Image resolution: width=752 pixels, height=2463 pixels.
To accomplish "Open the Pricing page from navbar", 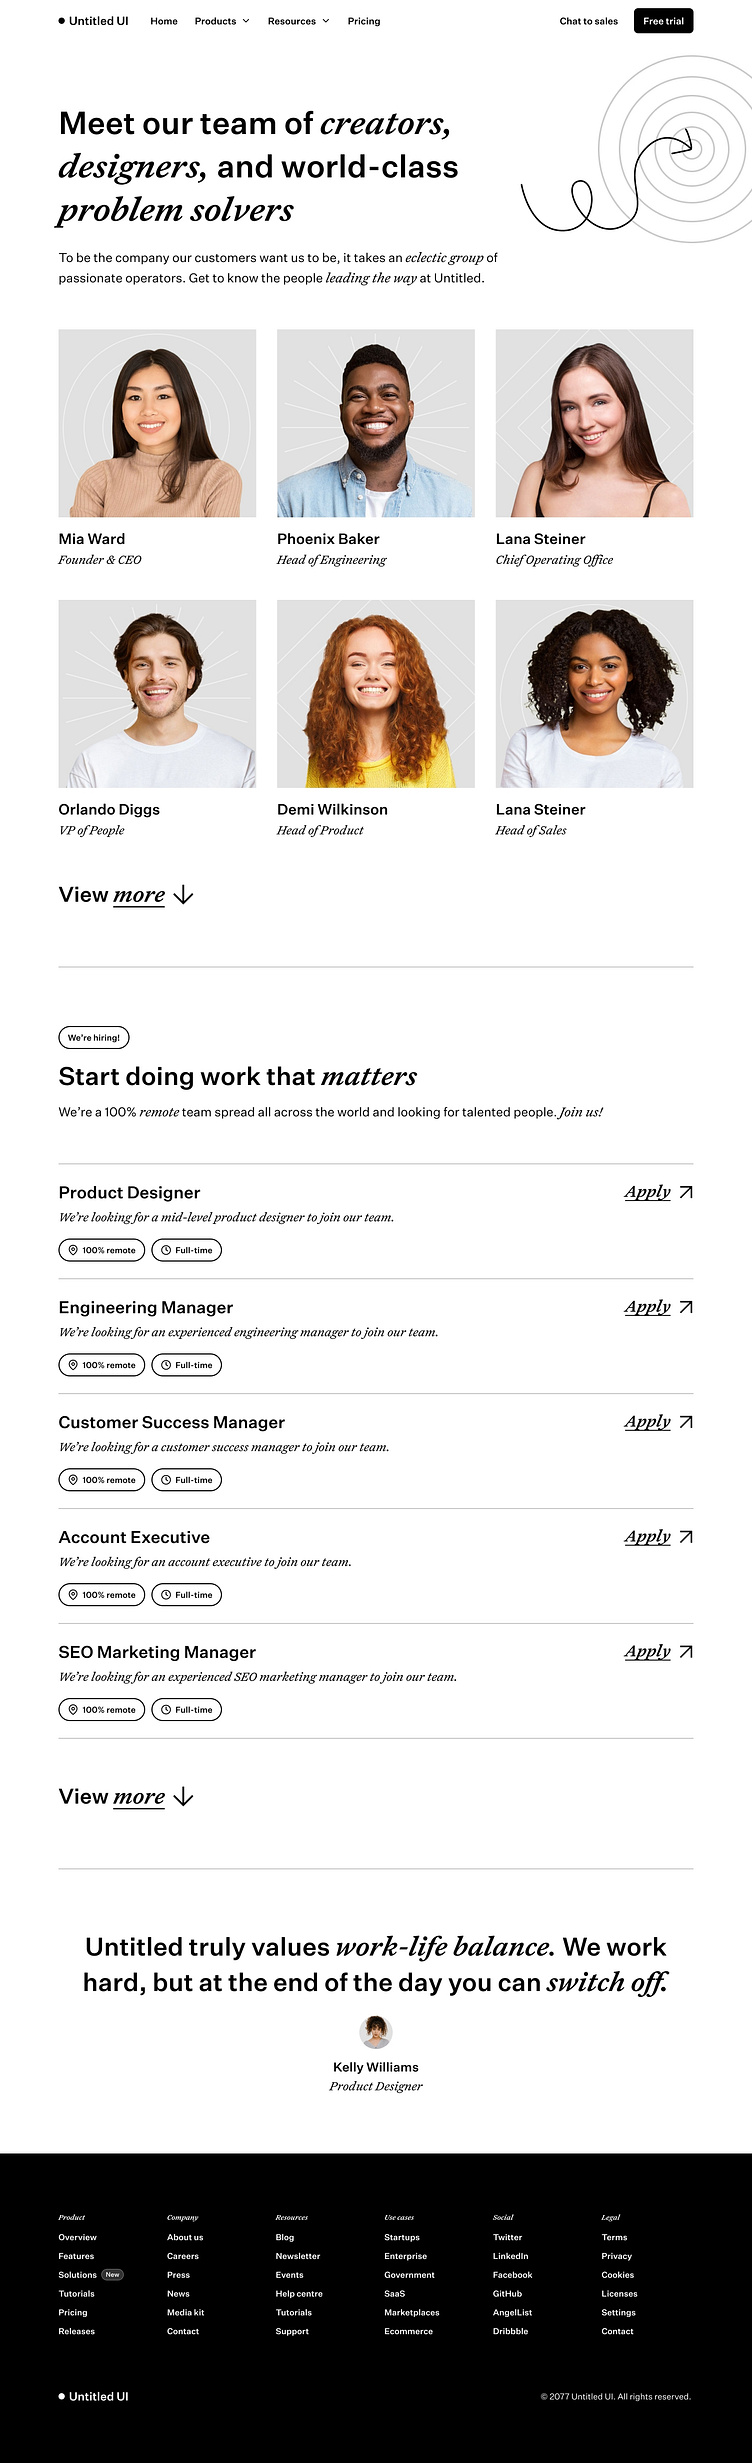I will [364, 21].
